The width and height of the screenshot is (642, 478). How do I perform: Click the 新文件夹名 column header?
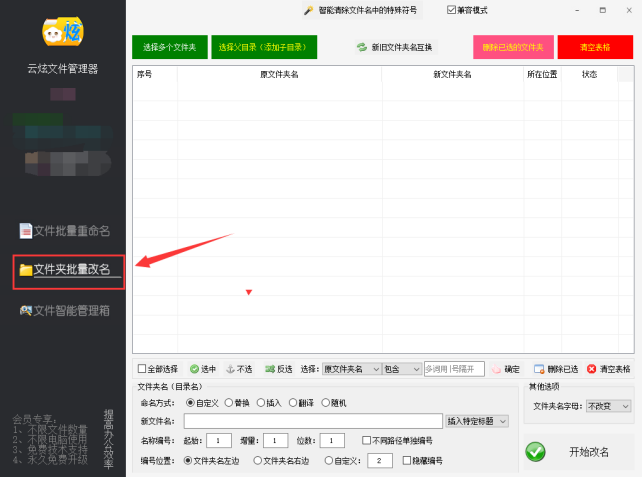(x=452, y=75)
